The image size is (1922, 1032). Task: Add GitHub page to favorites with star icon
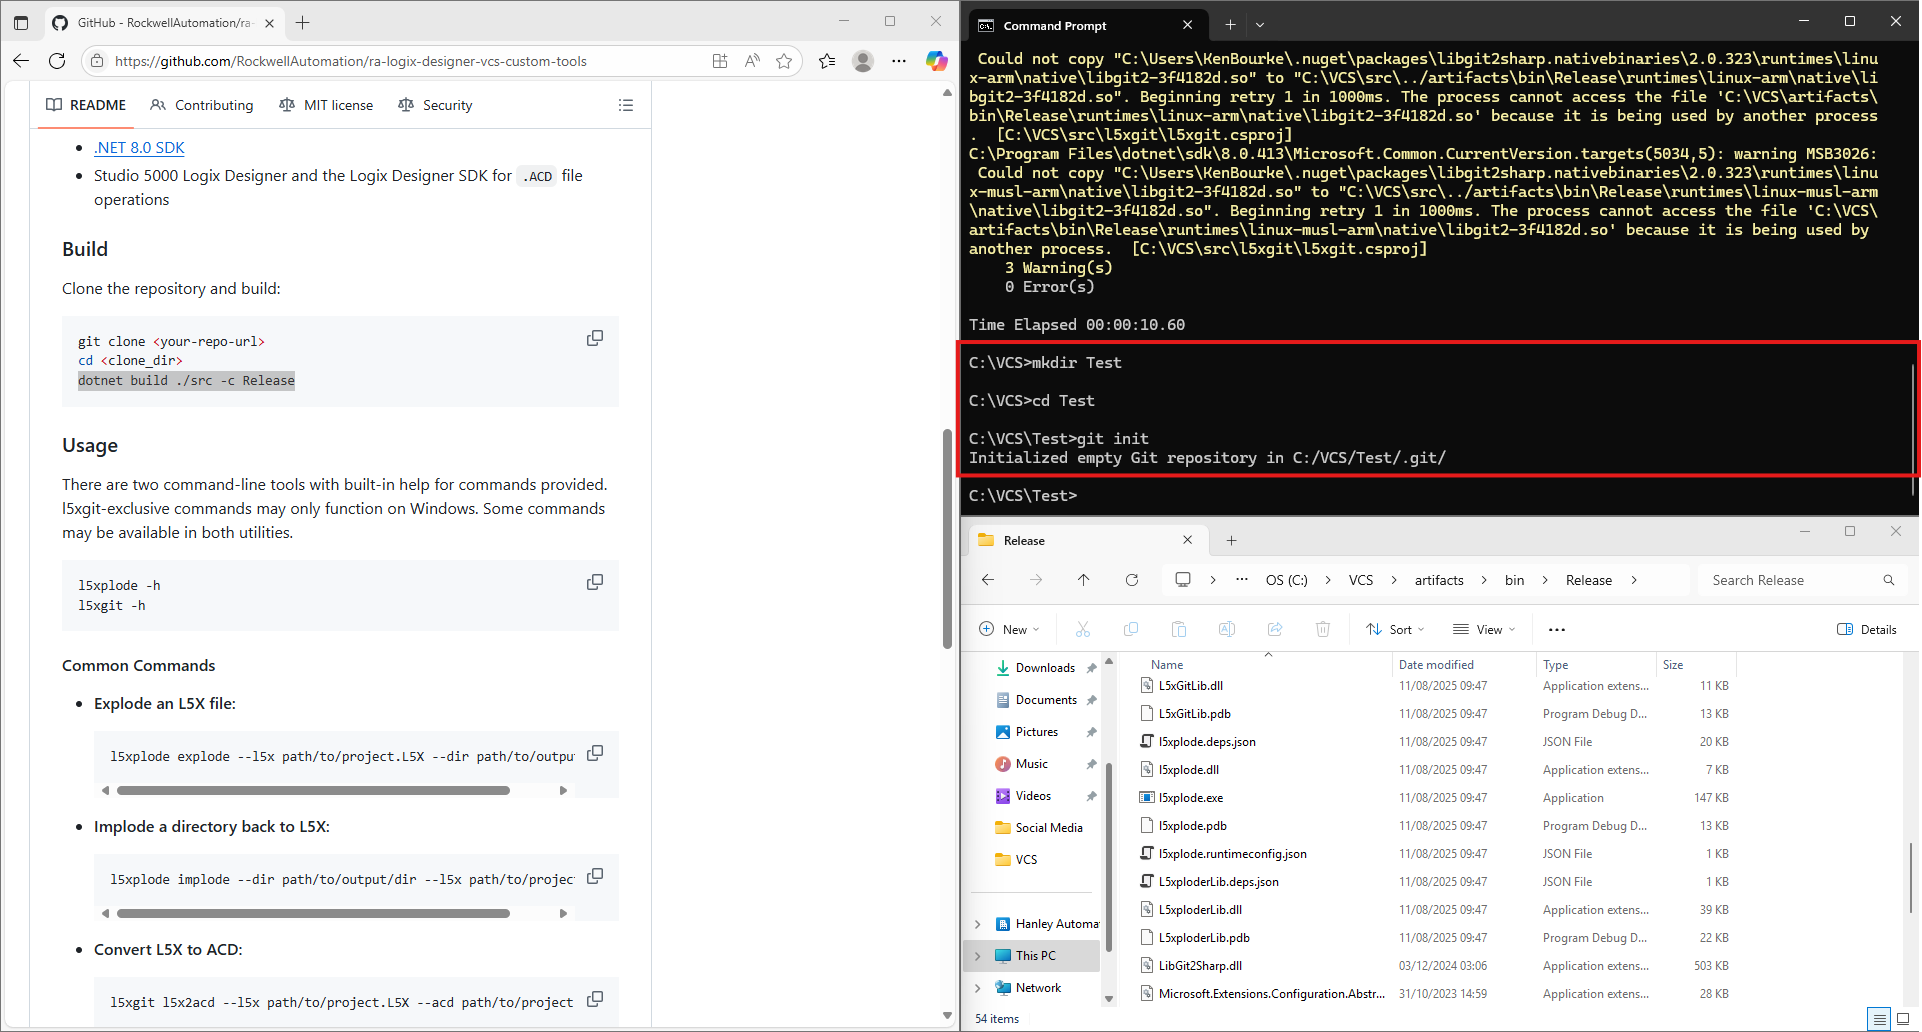(784, 61)
